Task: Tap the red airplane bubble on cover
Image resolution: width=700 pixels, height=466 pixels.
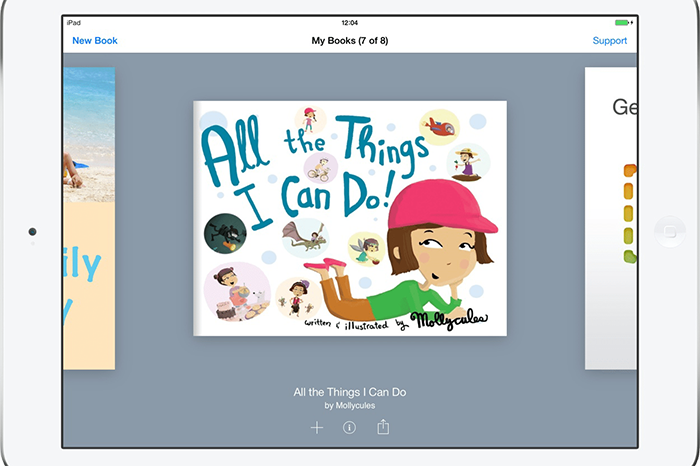Action: pos(439,127)
